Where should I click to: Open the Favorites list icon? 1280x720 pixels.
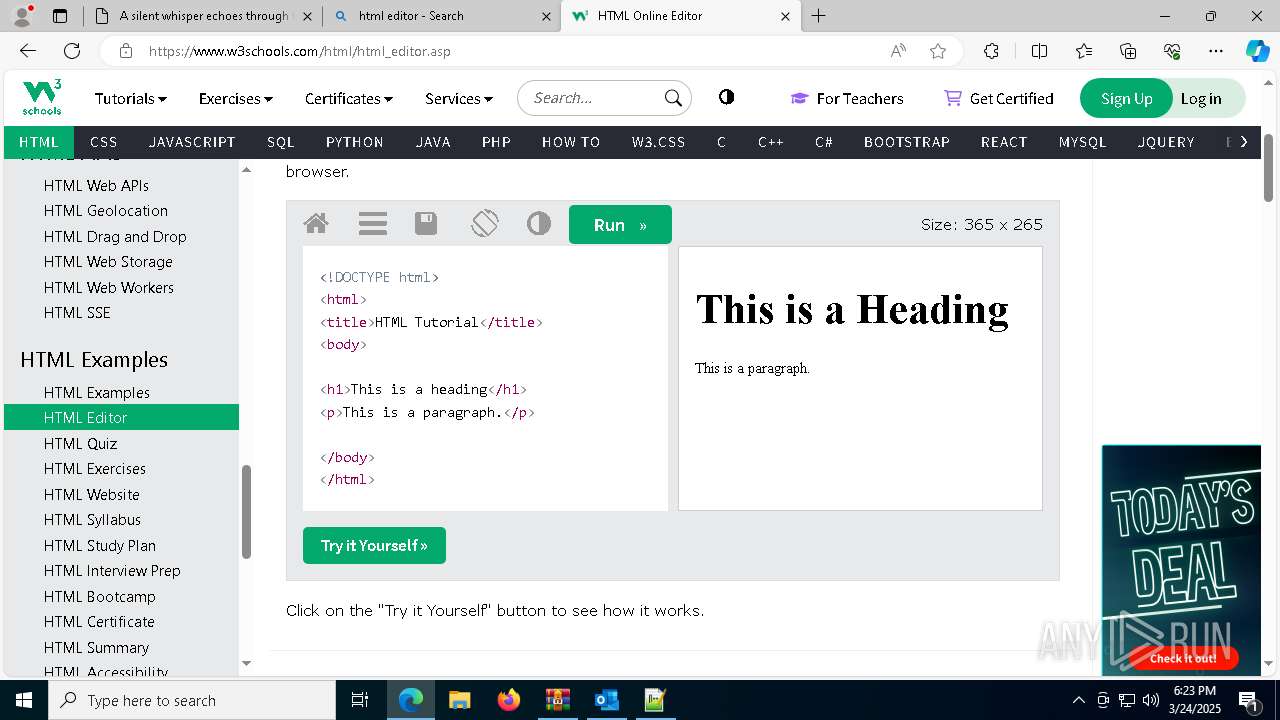pyautogui.click(x=1084, y=51)
